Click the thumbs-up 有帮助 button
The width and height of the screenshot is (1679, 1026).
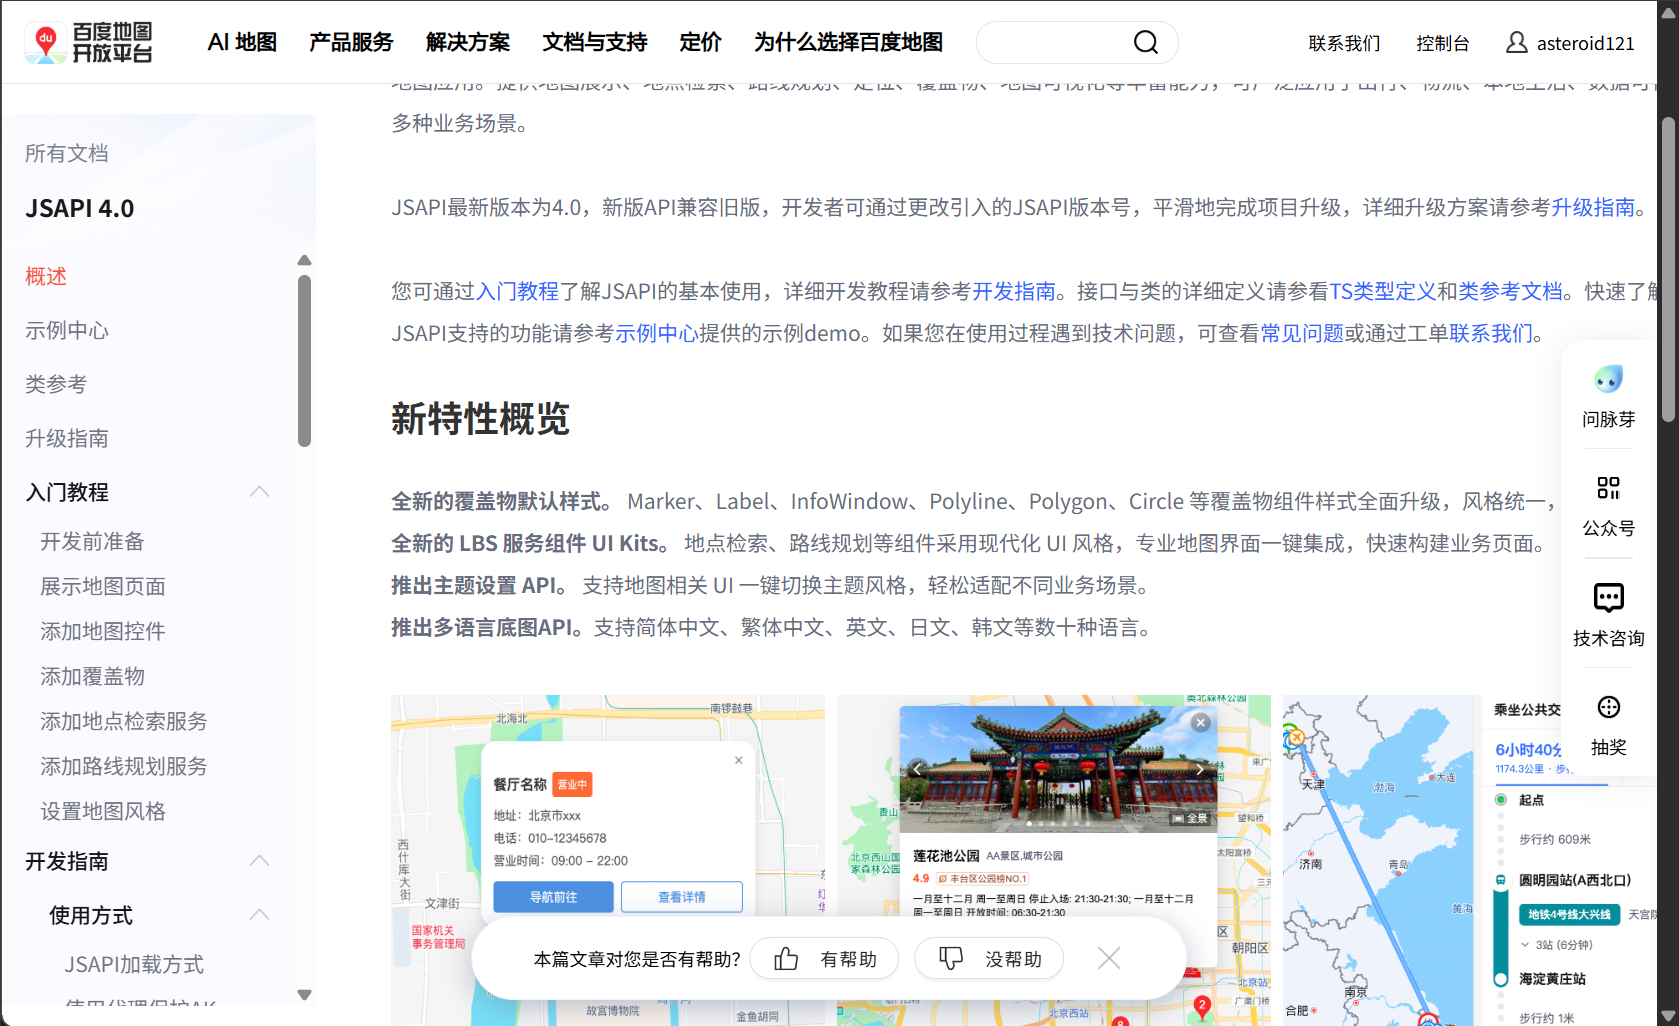[825, 959]
